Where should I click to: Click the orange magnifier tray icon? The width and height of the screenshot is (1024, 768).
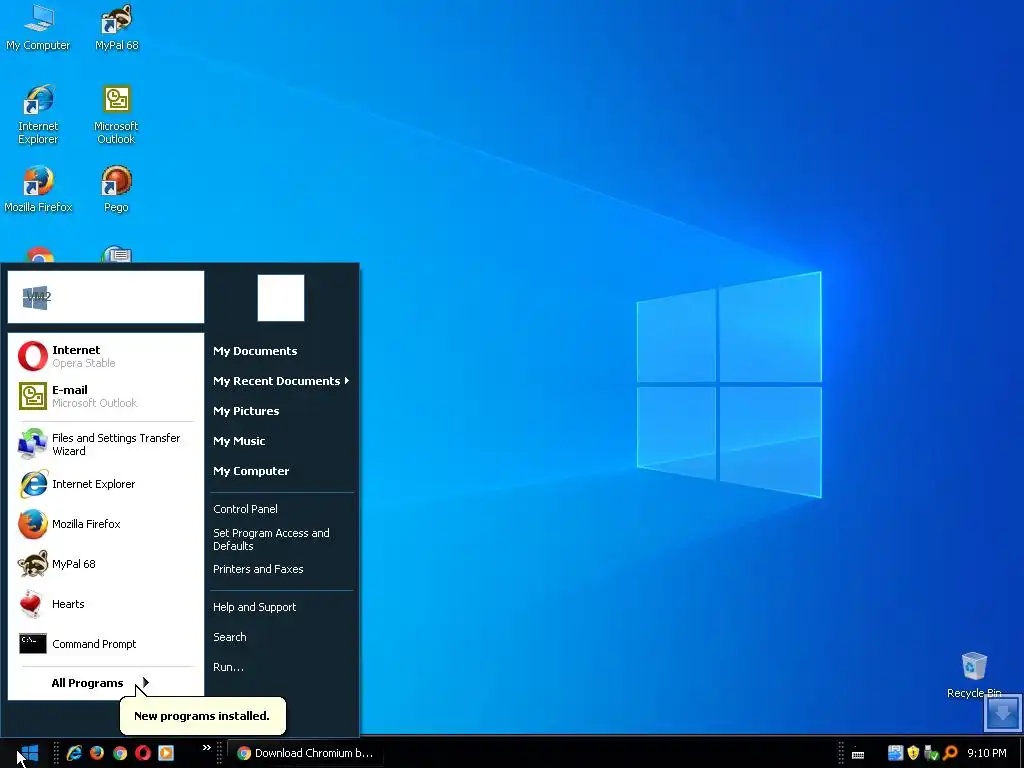click(950, 753)
